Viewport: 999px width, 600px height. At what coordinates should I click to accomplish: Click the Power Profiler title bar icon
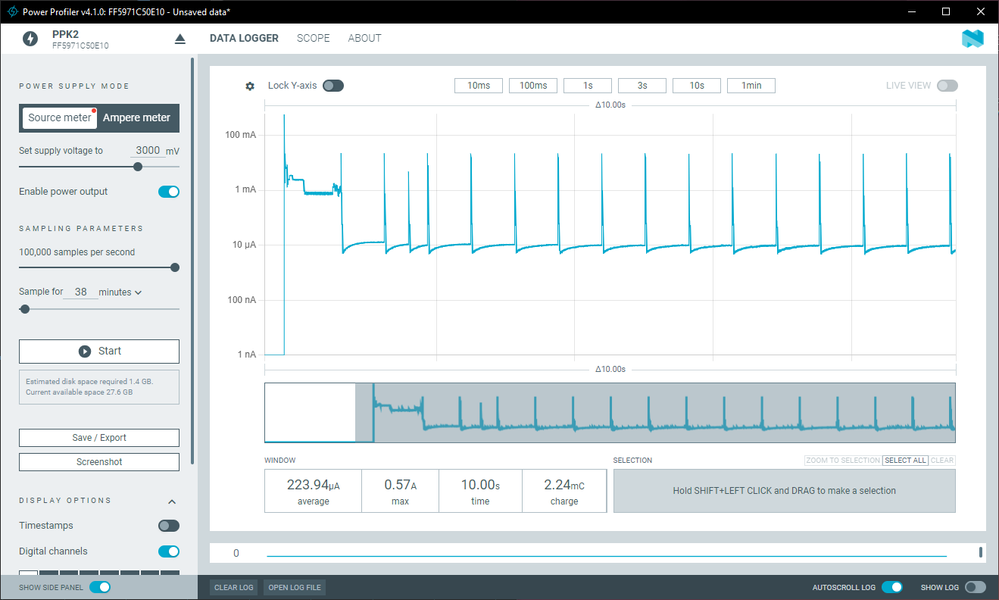[x=12, y=11]
